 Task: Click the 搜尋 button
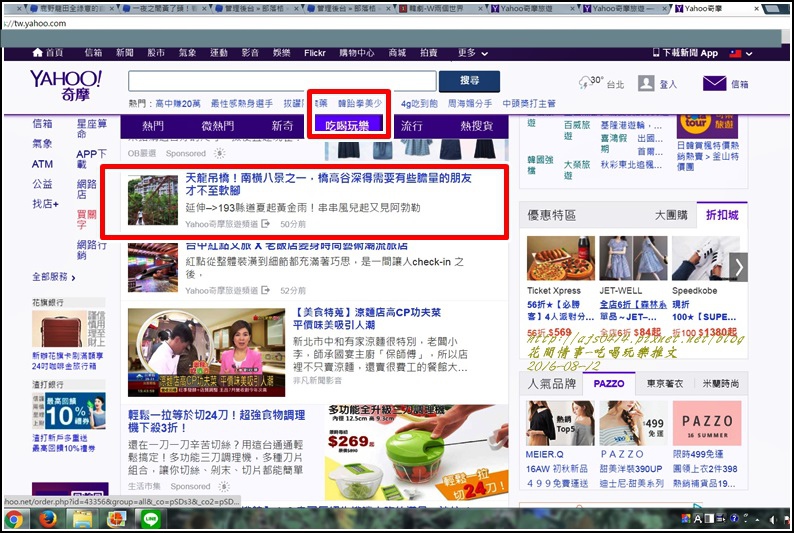(469, 80)
